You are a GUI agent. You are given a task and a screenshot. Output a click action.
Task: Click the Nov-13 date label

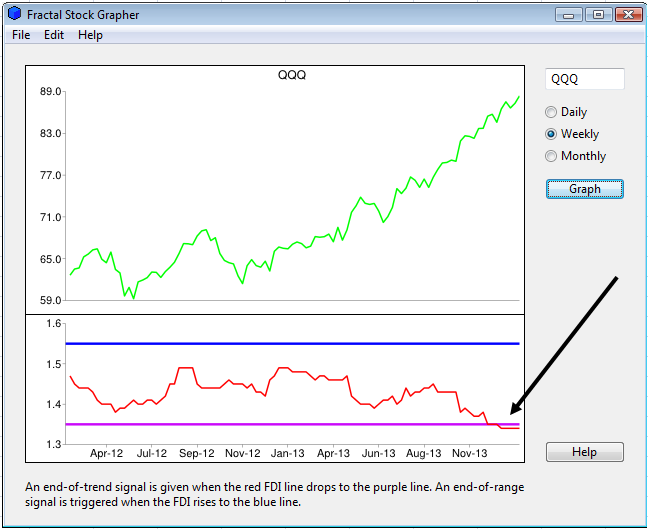point(469,453)
